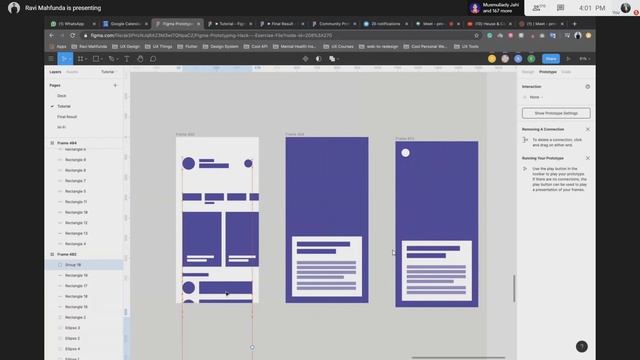Click the Share button
The width and height of the screenshot is (640, 360).
(551, 59)
